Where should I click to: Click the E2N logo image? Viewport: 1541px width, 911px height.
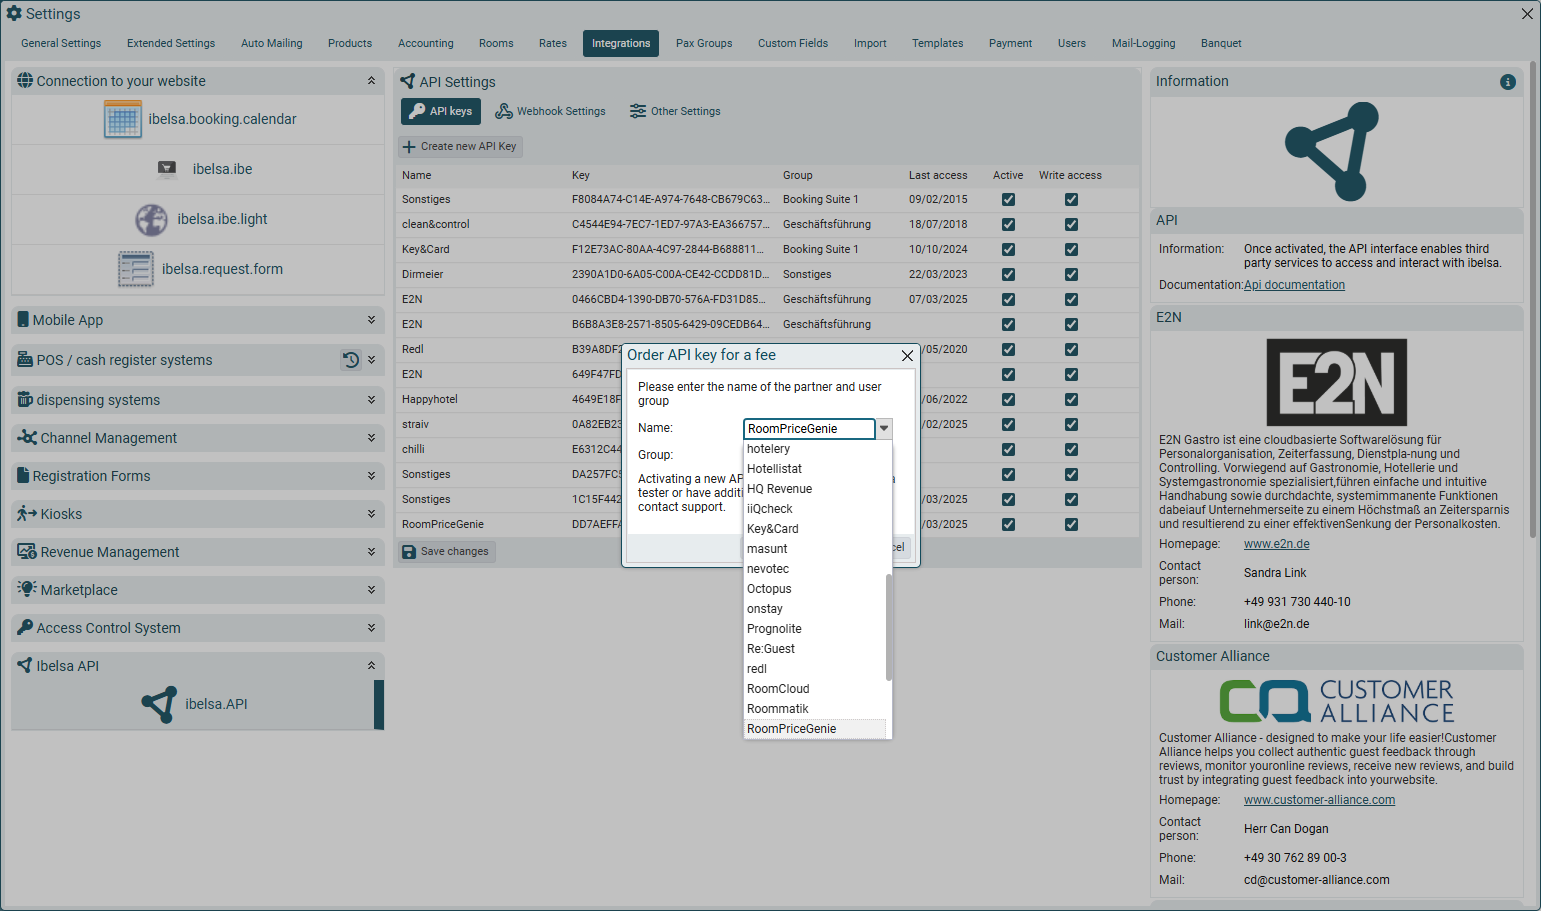coord(1336,382)
